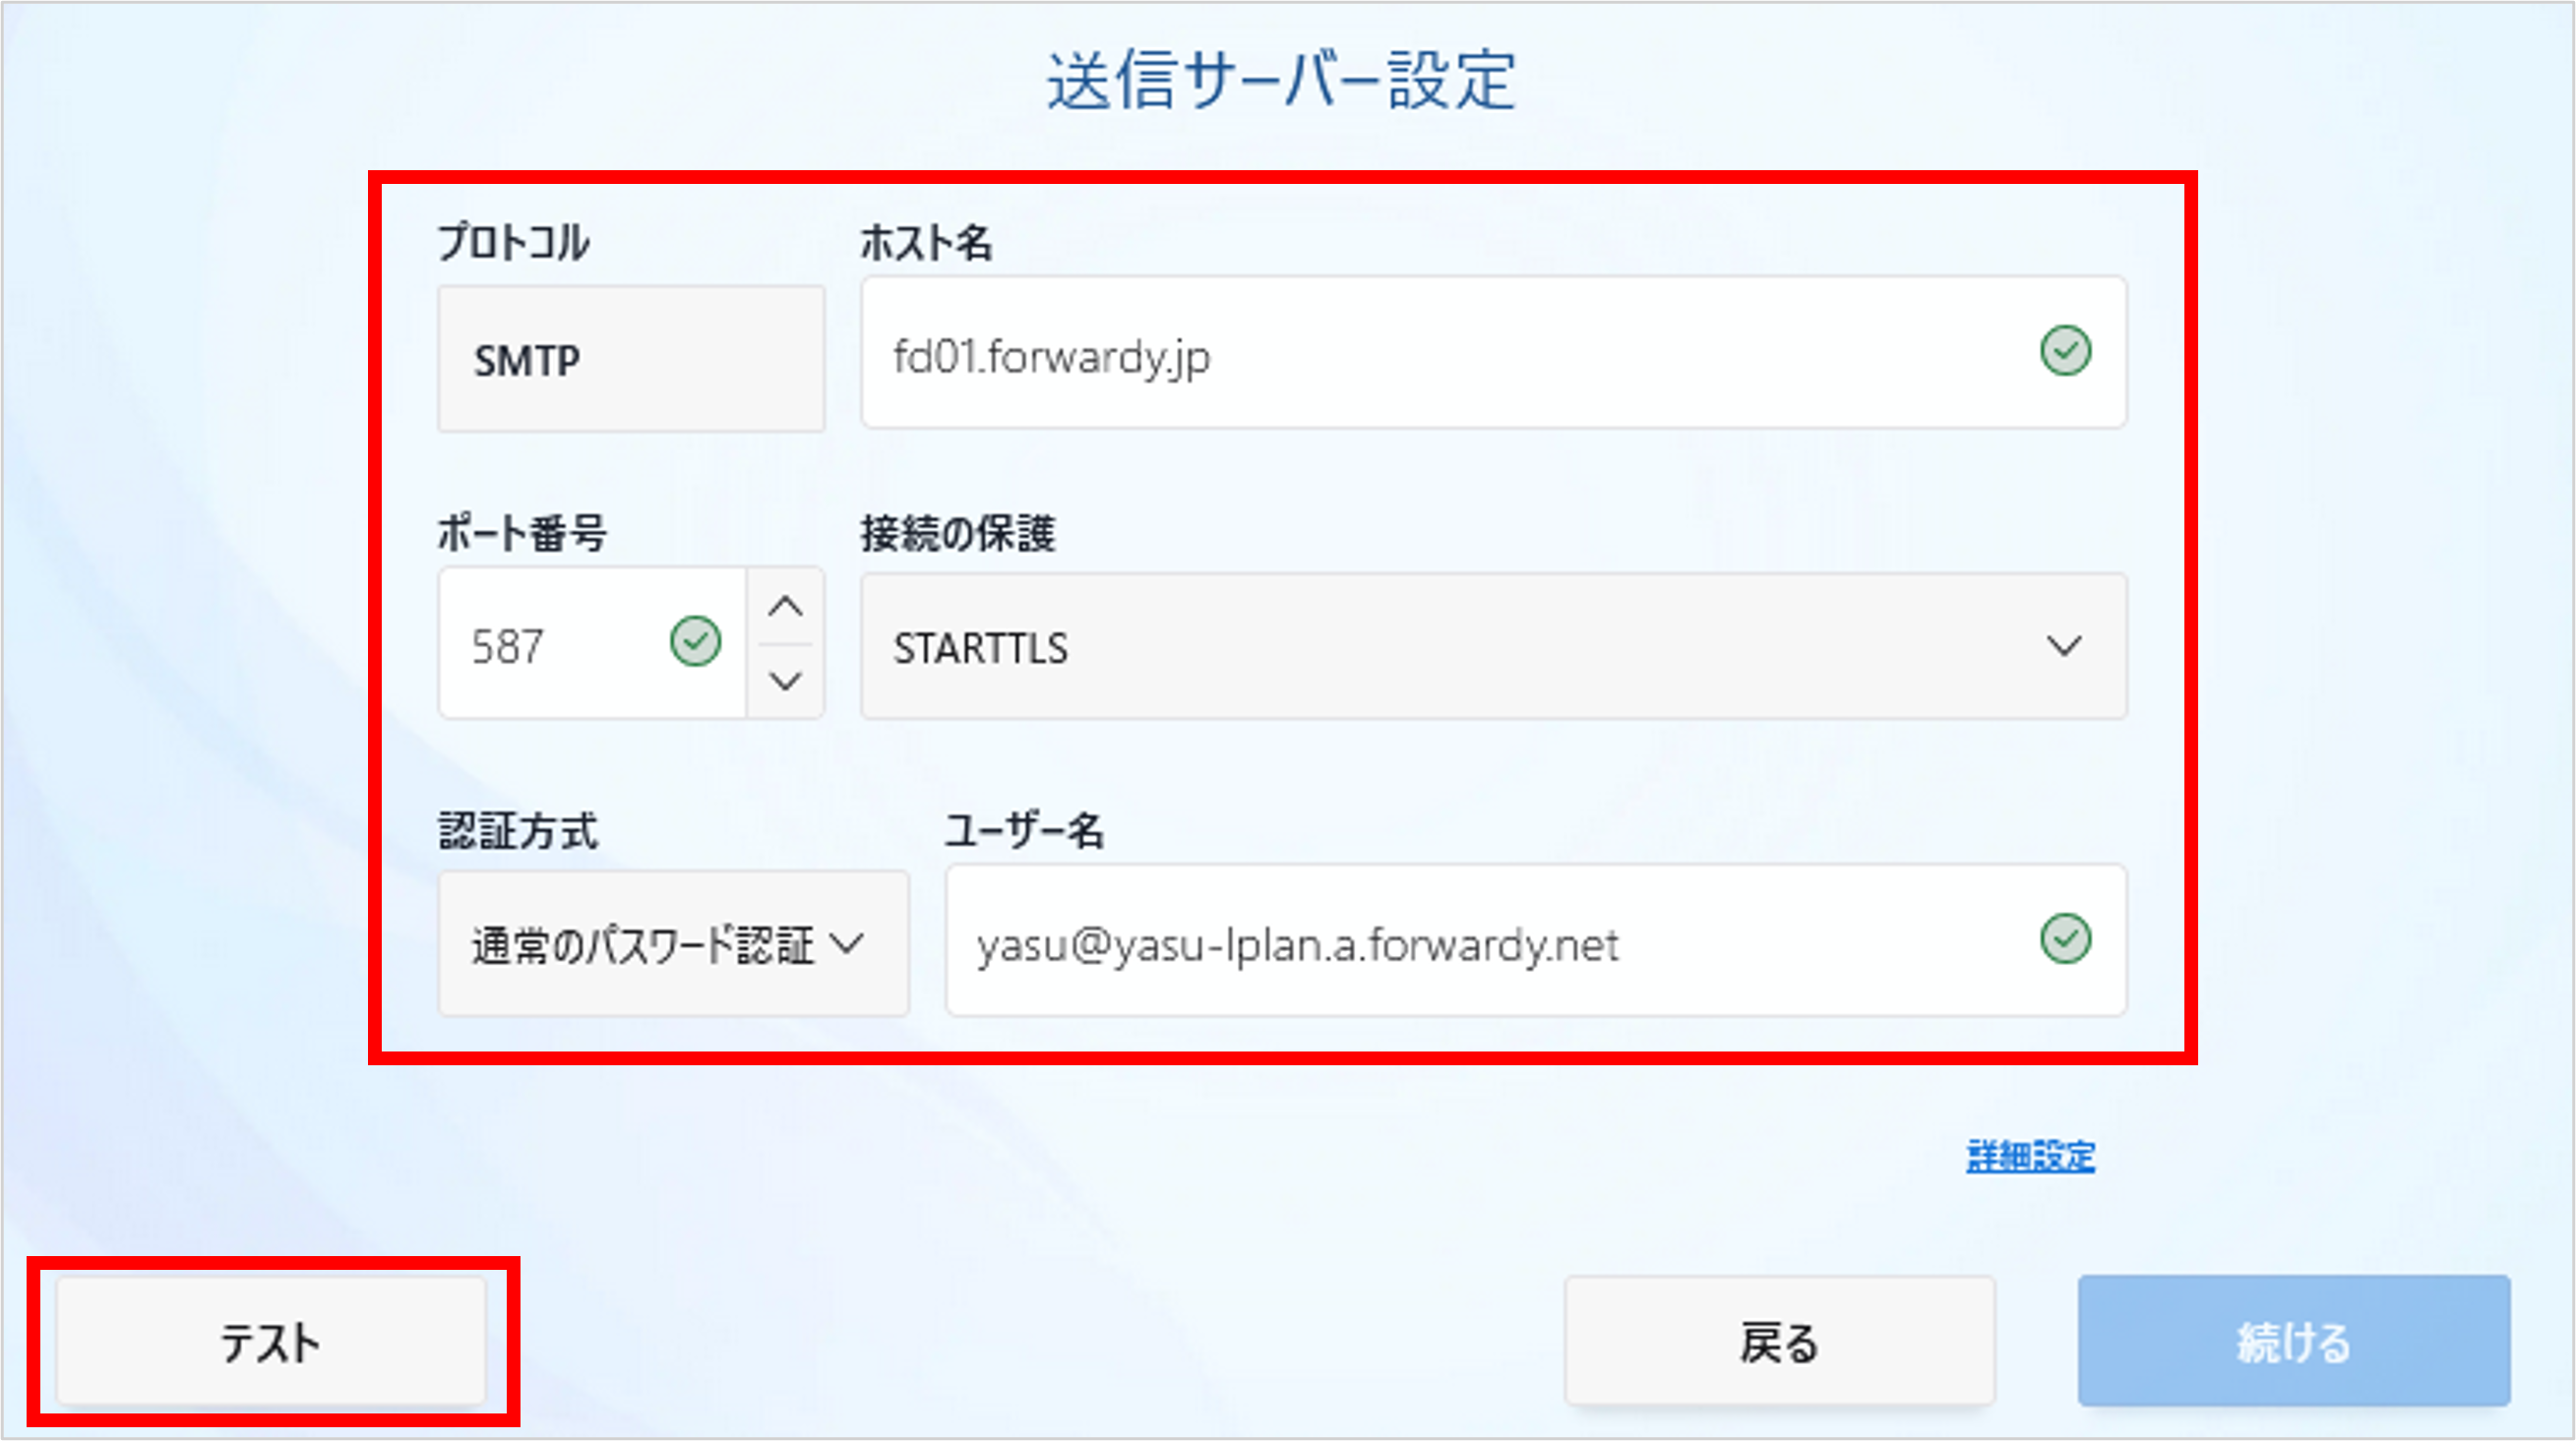Click the ポート番号 field showing 587
This screenshot has height=1441, width=2576.
[592, 643]
